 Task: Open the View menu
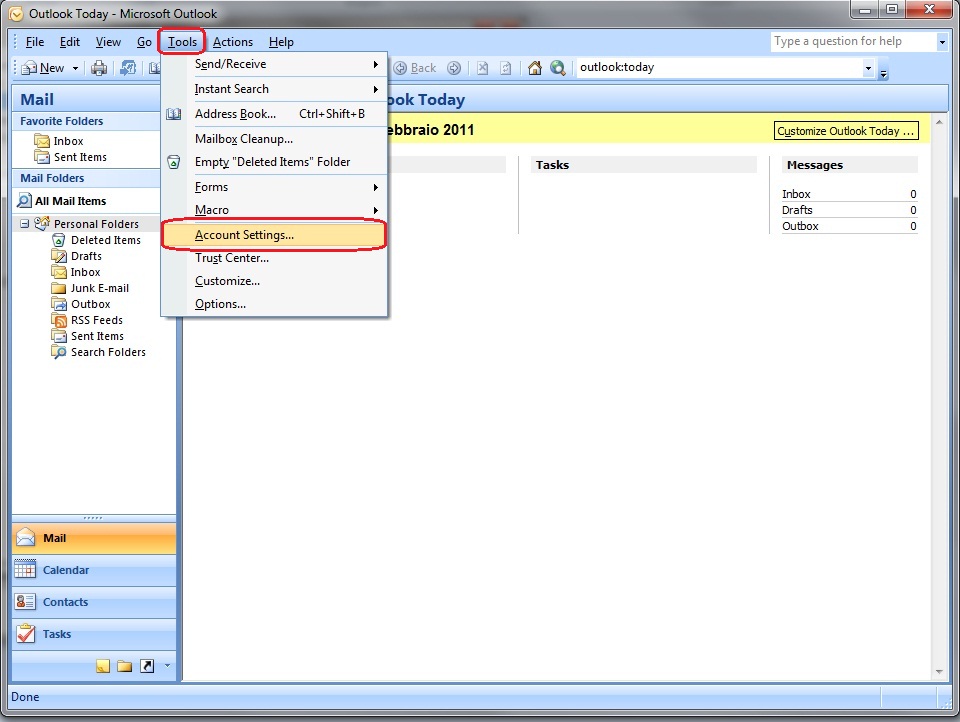click(x=108, y=42)
